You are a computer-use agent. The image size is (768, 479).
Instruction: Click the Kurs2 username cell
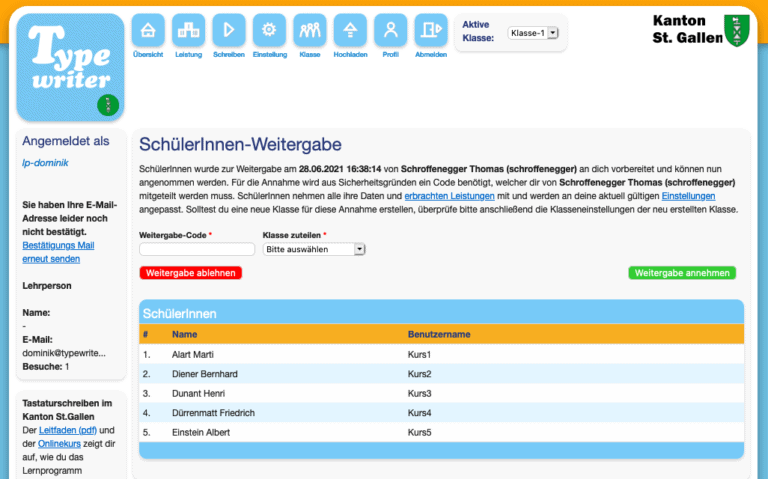419,374
